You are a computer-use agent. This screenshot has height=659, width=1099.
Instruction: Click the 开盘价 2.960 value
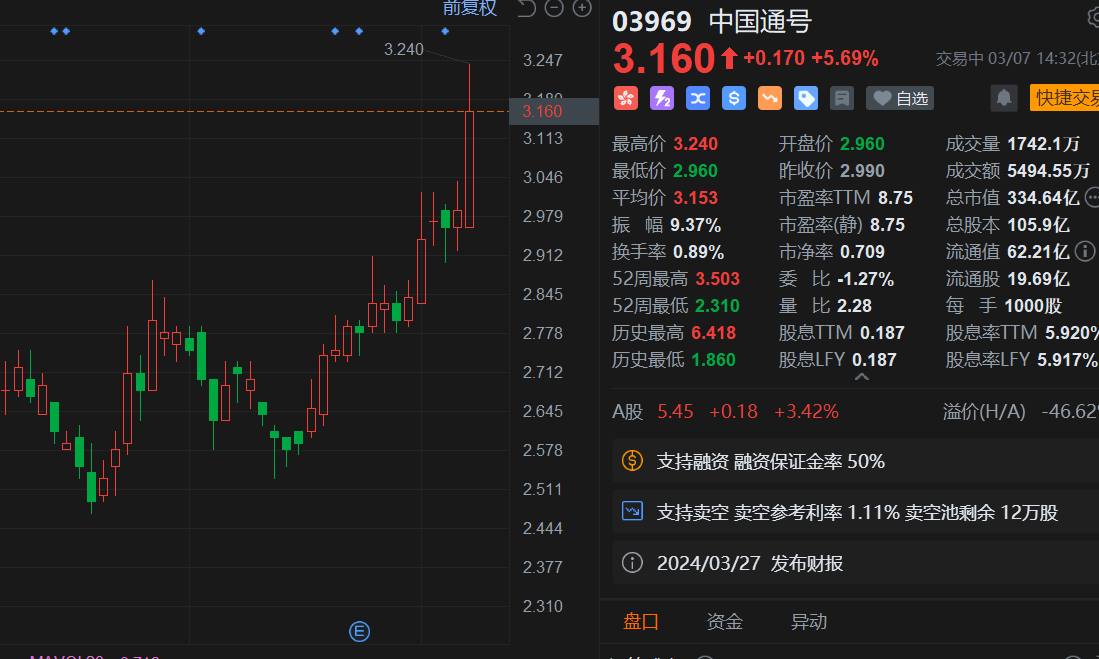pyautogui.click(x=862, y=144)
